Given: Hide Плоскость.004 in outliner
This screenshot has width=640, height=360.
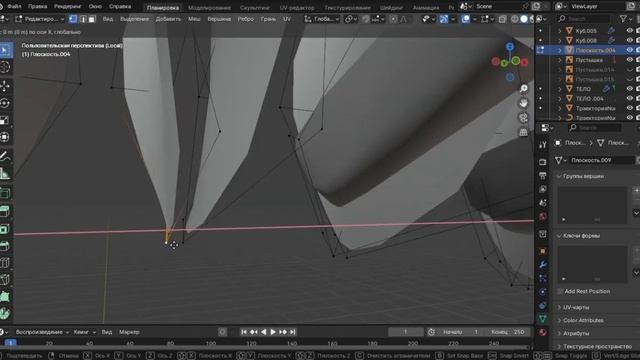Looking at the screenshot, I should (629, 50).
